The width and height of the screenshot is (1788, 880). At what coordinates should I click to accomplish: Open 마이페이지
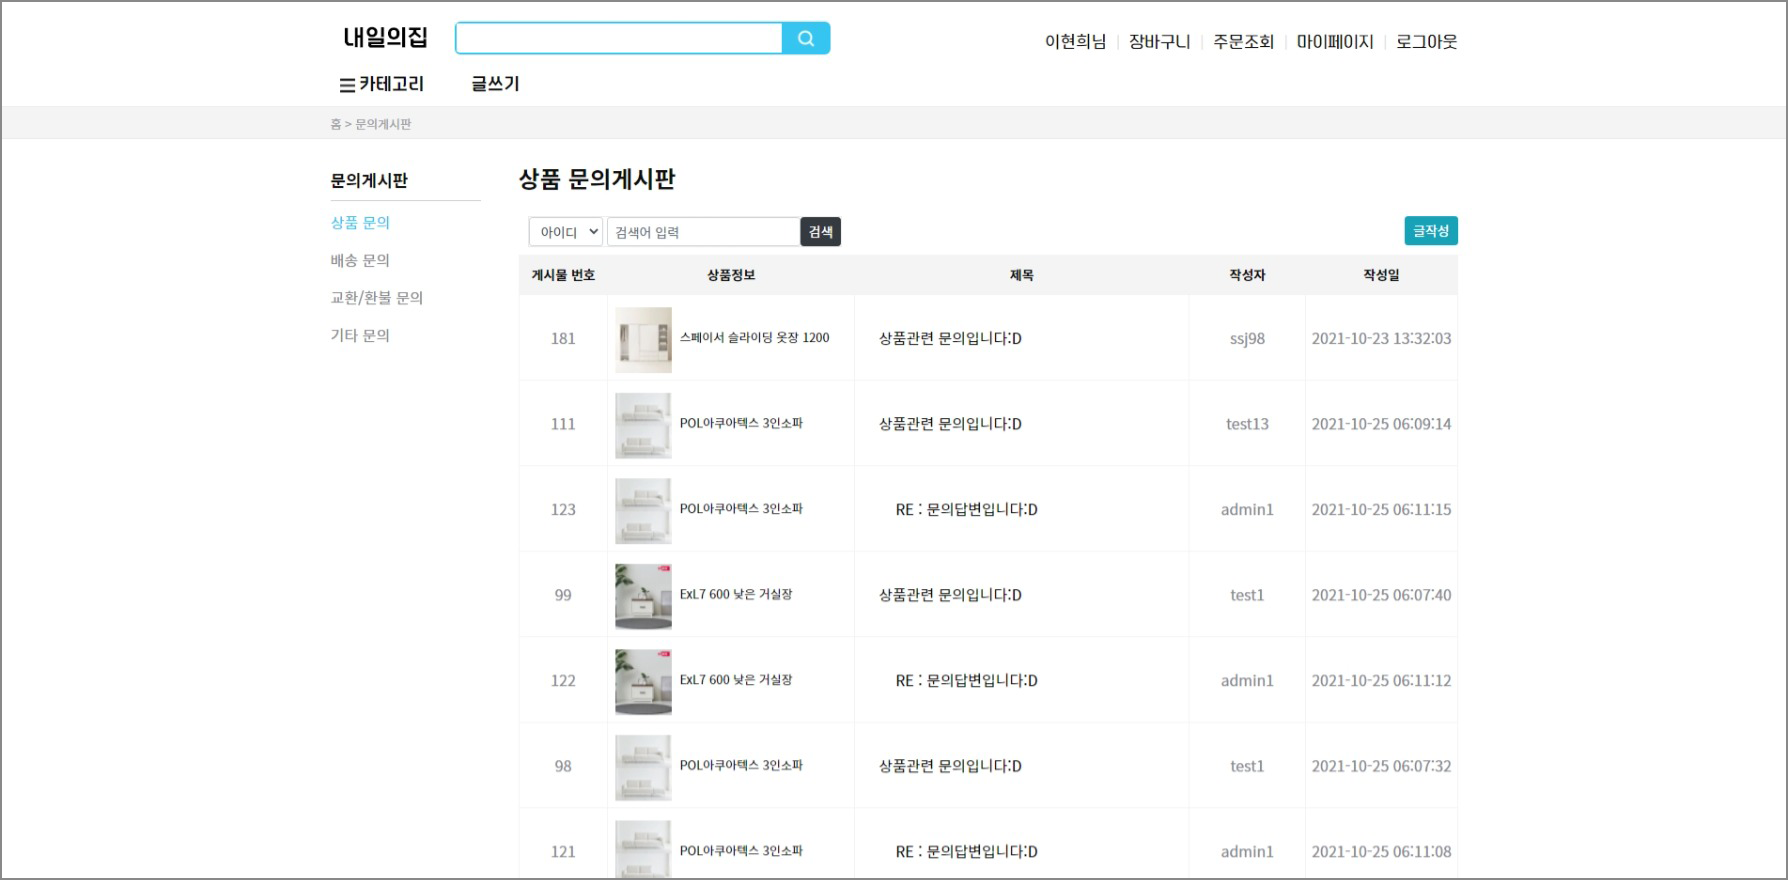click(1335, 42)
